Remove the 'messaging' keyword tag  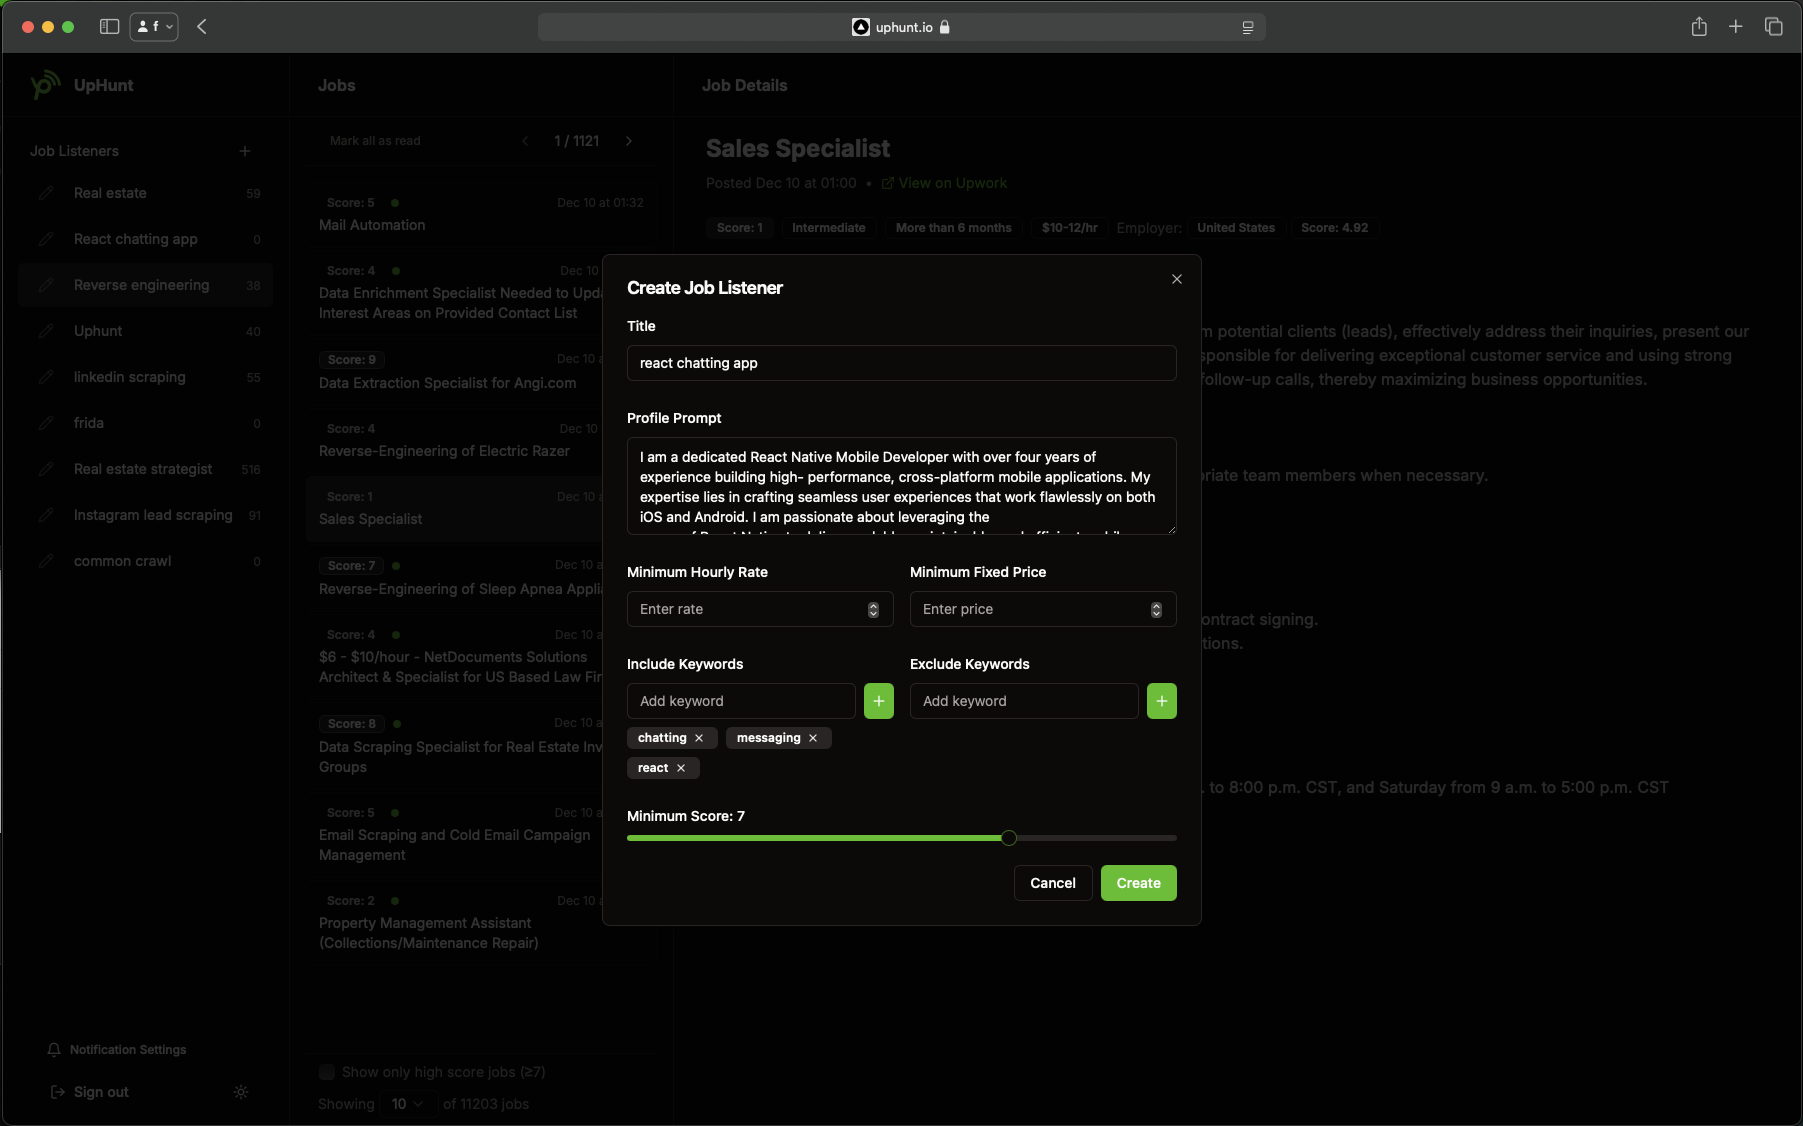pos(813,738)
